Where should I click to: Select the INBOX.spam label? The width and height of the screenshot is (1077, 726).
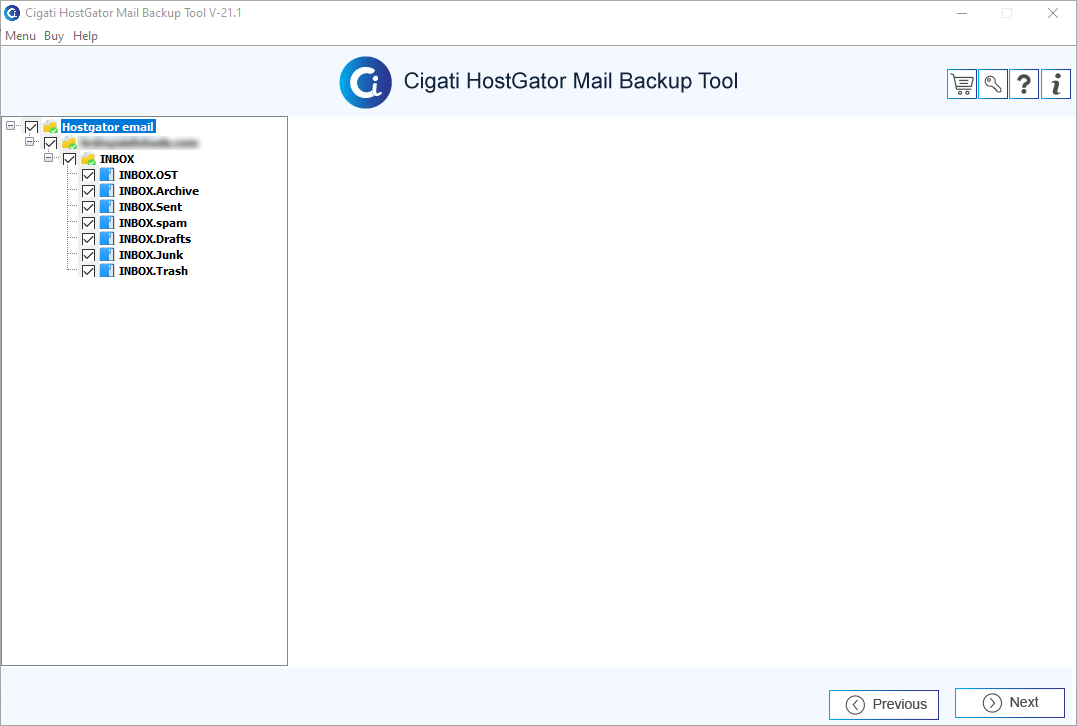[152, 223]
